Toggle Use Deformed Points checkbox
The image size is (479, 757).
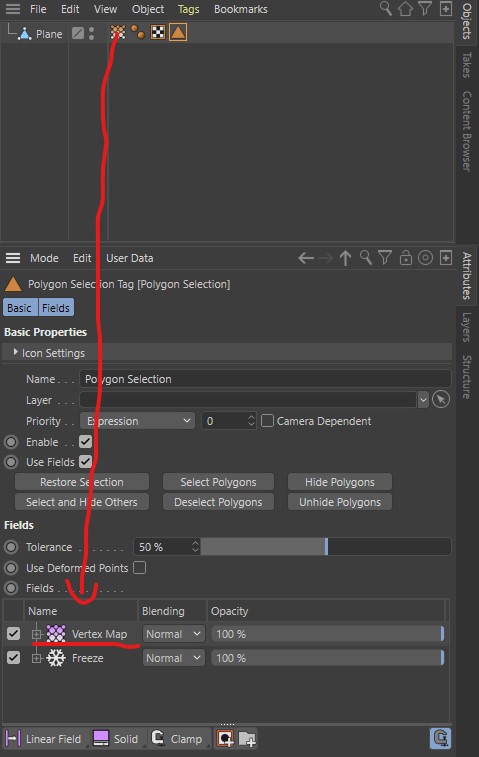tap(140, 568)
